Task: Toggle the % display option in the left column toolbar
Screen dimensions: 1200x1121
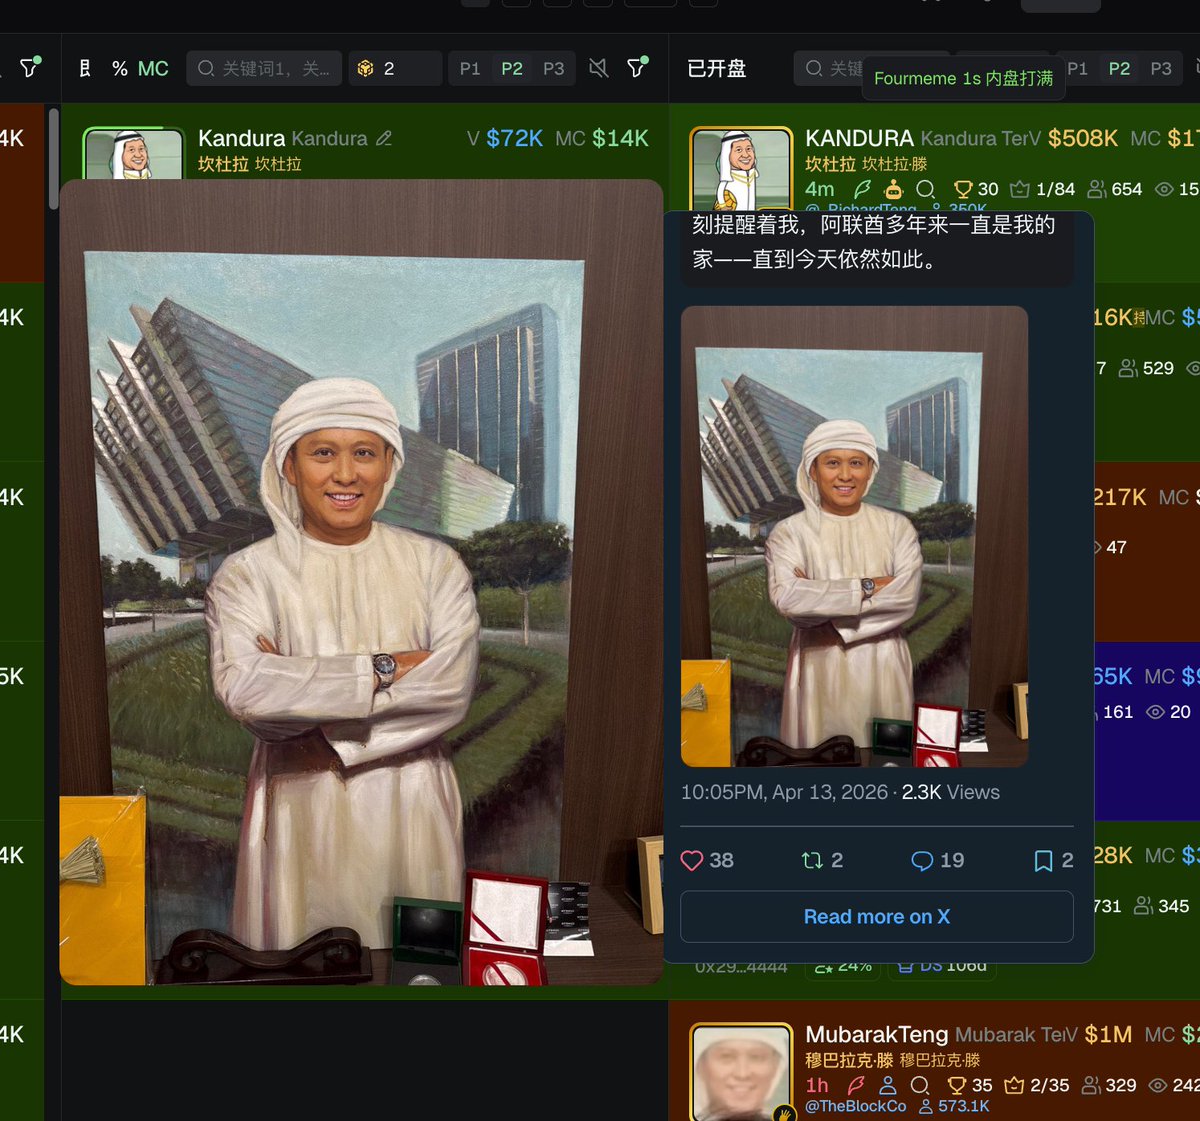Action: point(120,68)
